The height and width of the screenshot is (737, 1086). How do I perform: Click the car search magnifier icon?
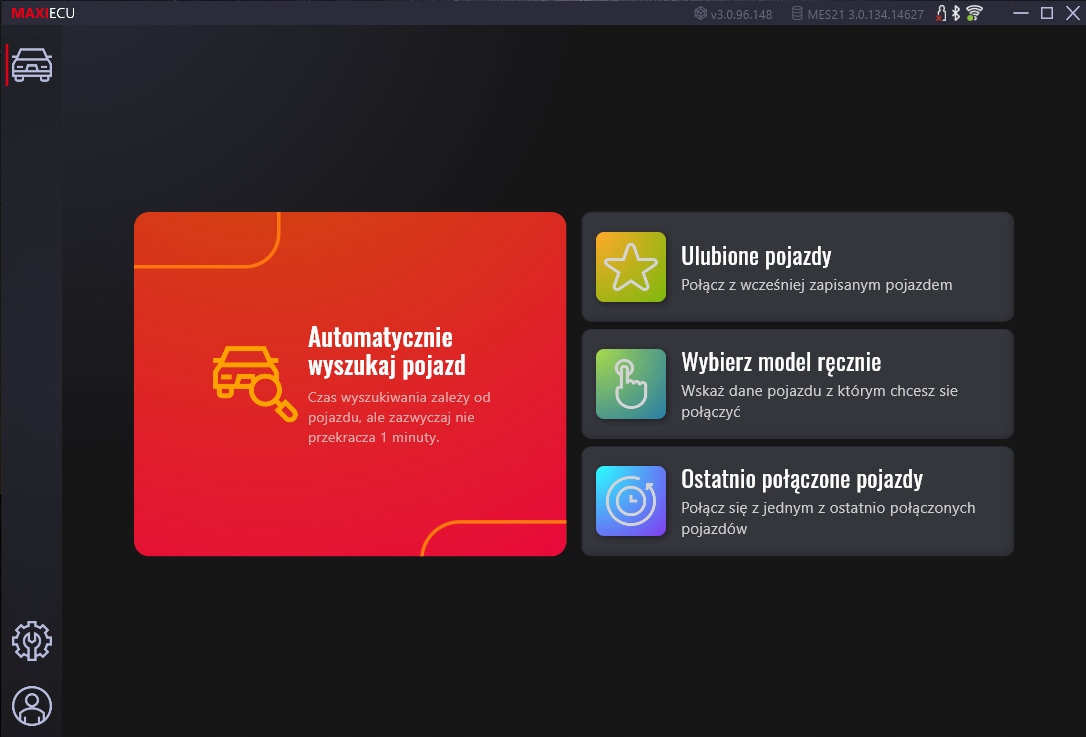(x=255, y=383)
